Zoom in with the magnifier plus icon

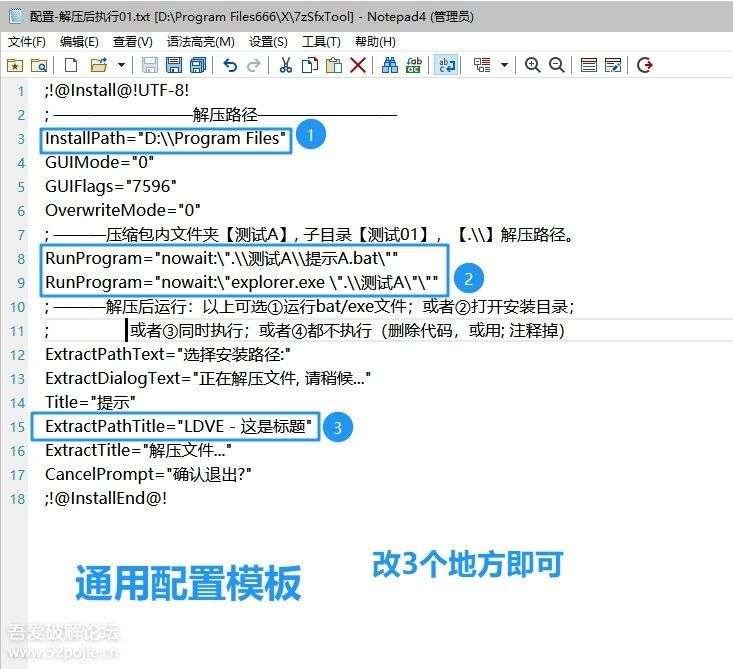click(x=532, y=65)
